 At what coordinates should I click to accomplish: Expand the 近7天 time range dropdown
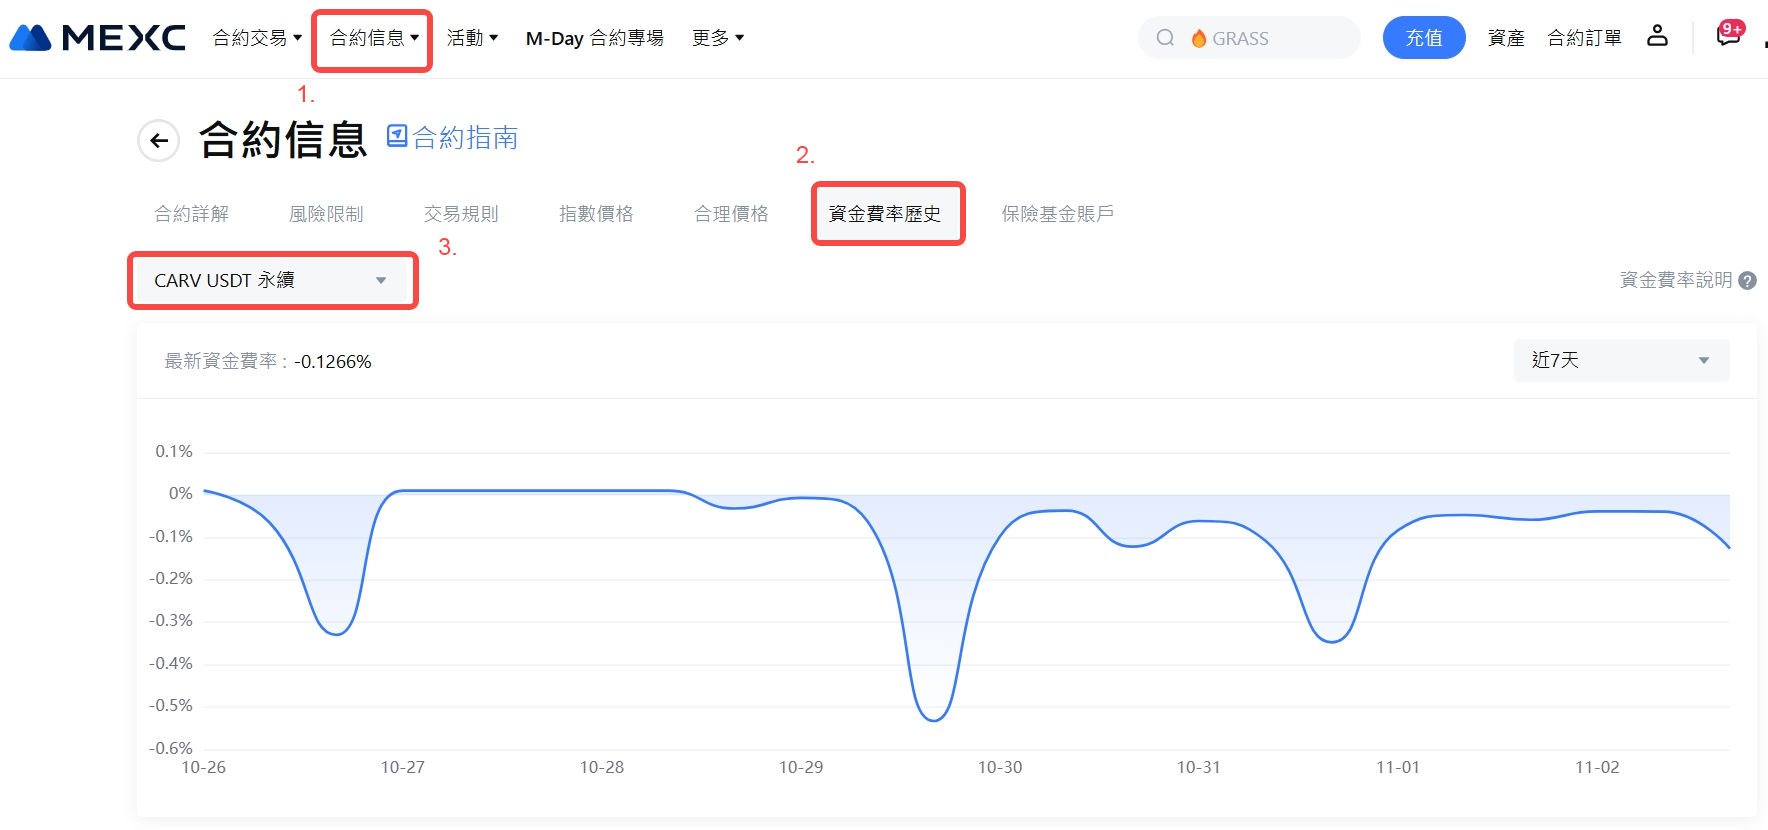(1620, 361)
